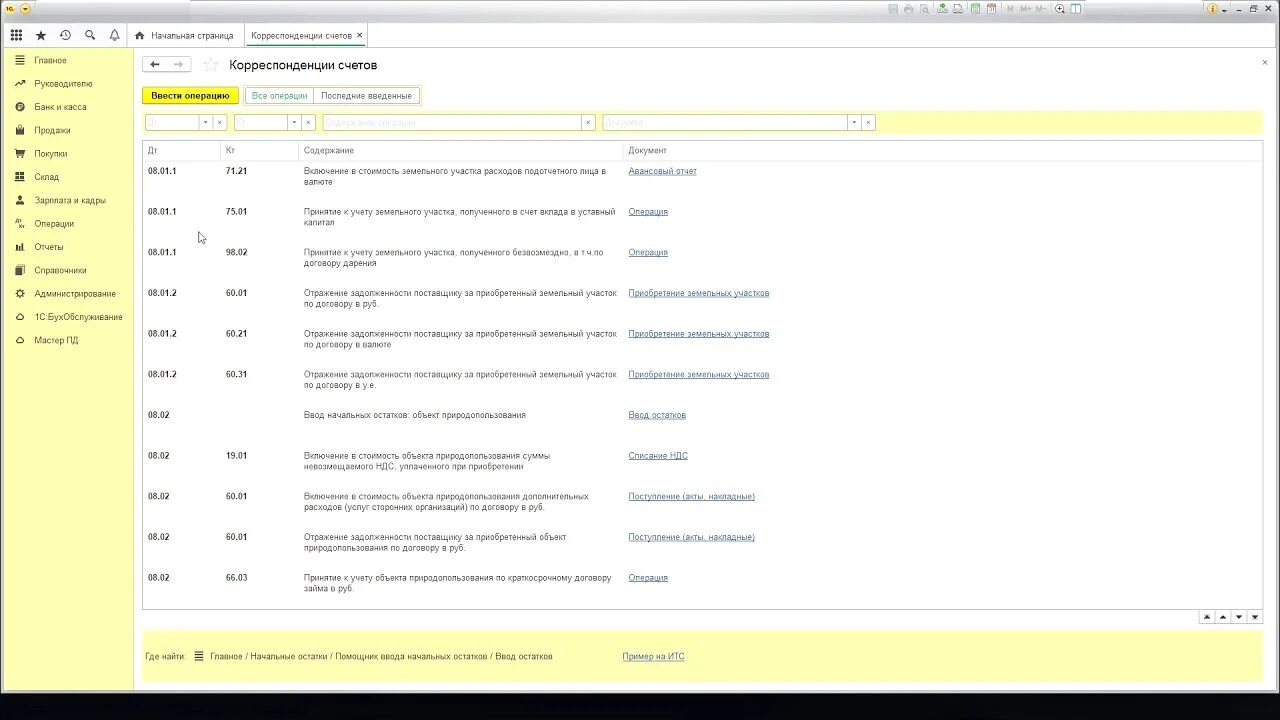Click the calculator icon in title bar
This screenshot has width=1280, height=720.
pyautogui.click(x=975, y=8)
